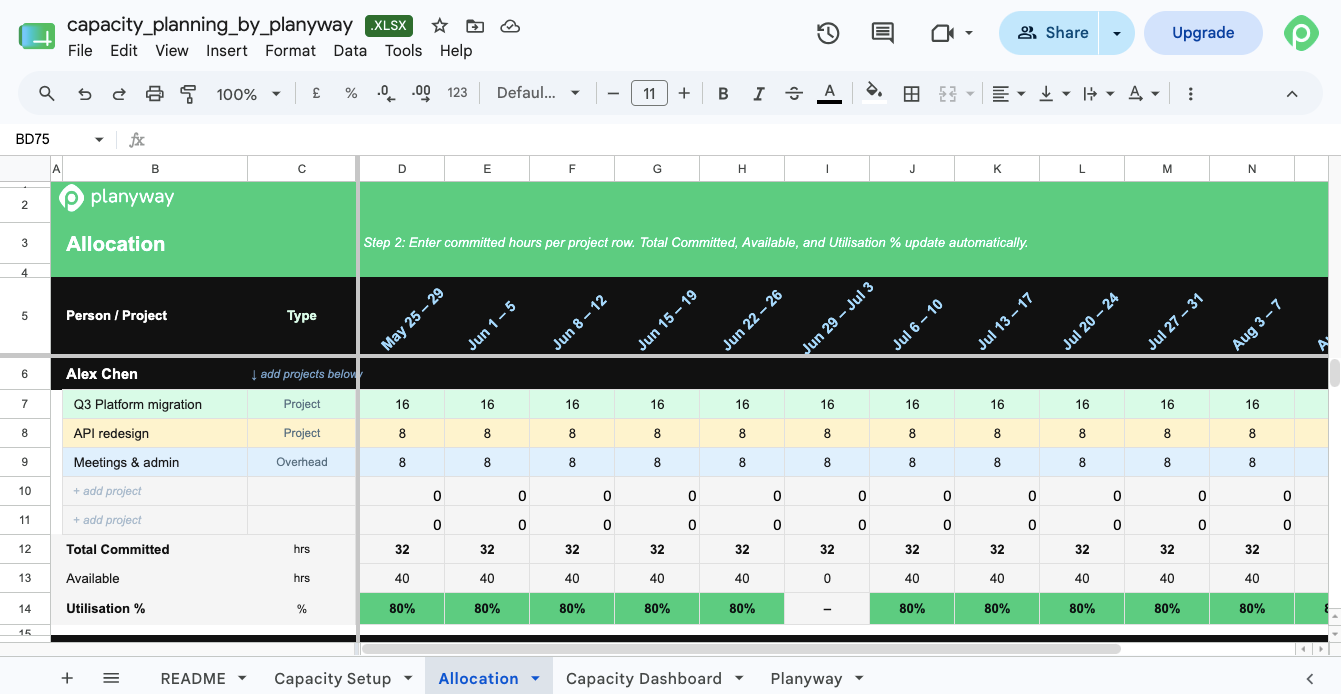This screenshot has width=1341, height=694.
Task: Open the vertical align dropdown
Action: [x=1054, y=93]
